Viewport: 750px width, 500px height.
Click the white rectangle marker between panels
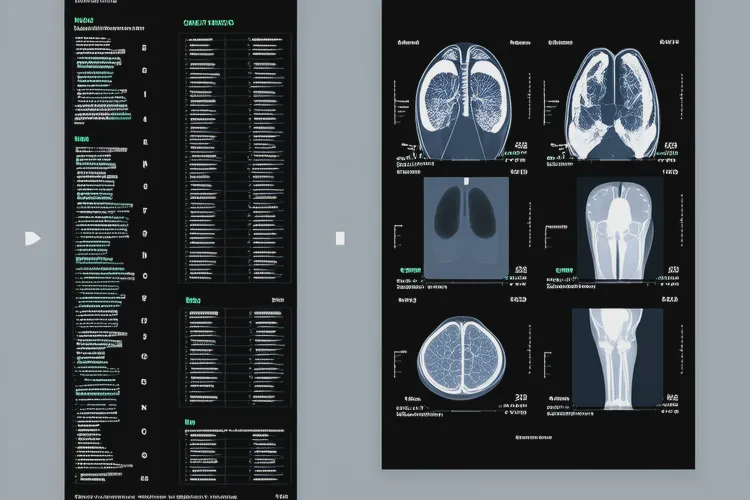tap(340, 238)
